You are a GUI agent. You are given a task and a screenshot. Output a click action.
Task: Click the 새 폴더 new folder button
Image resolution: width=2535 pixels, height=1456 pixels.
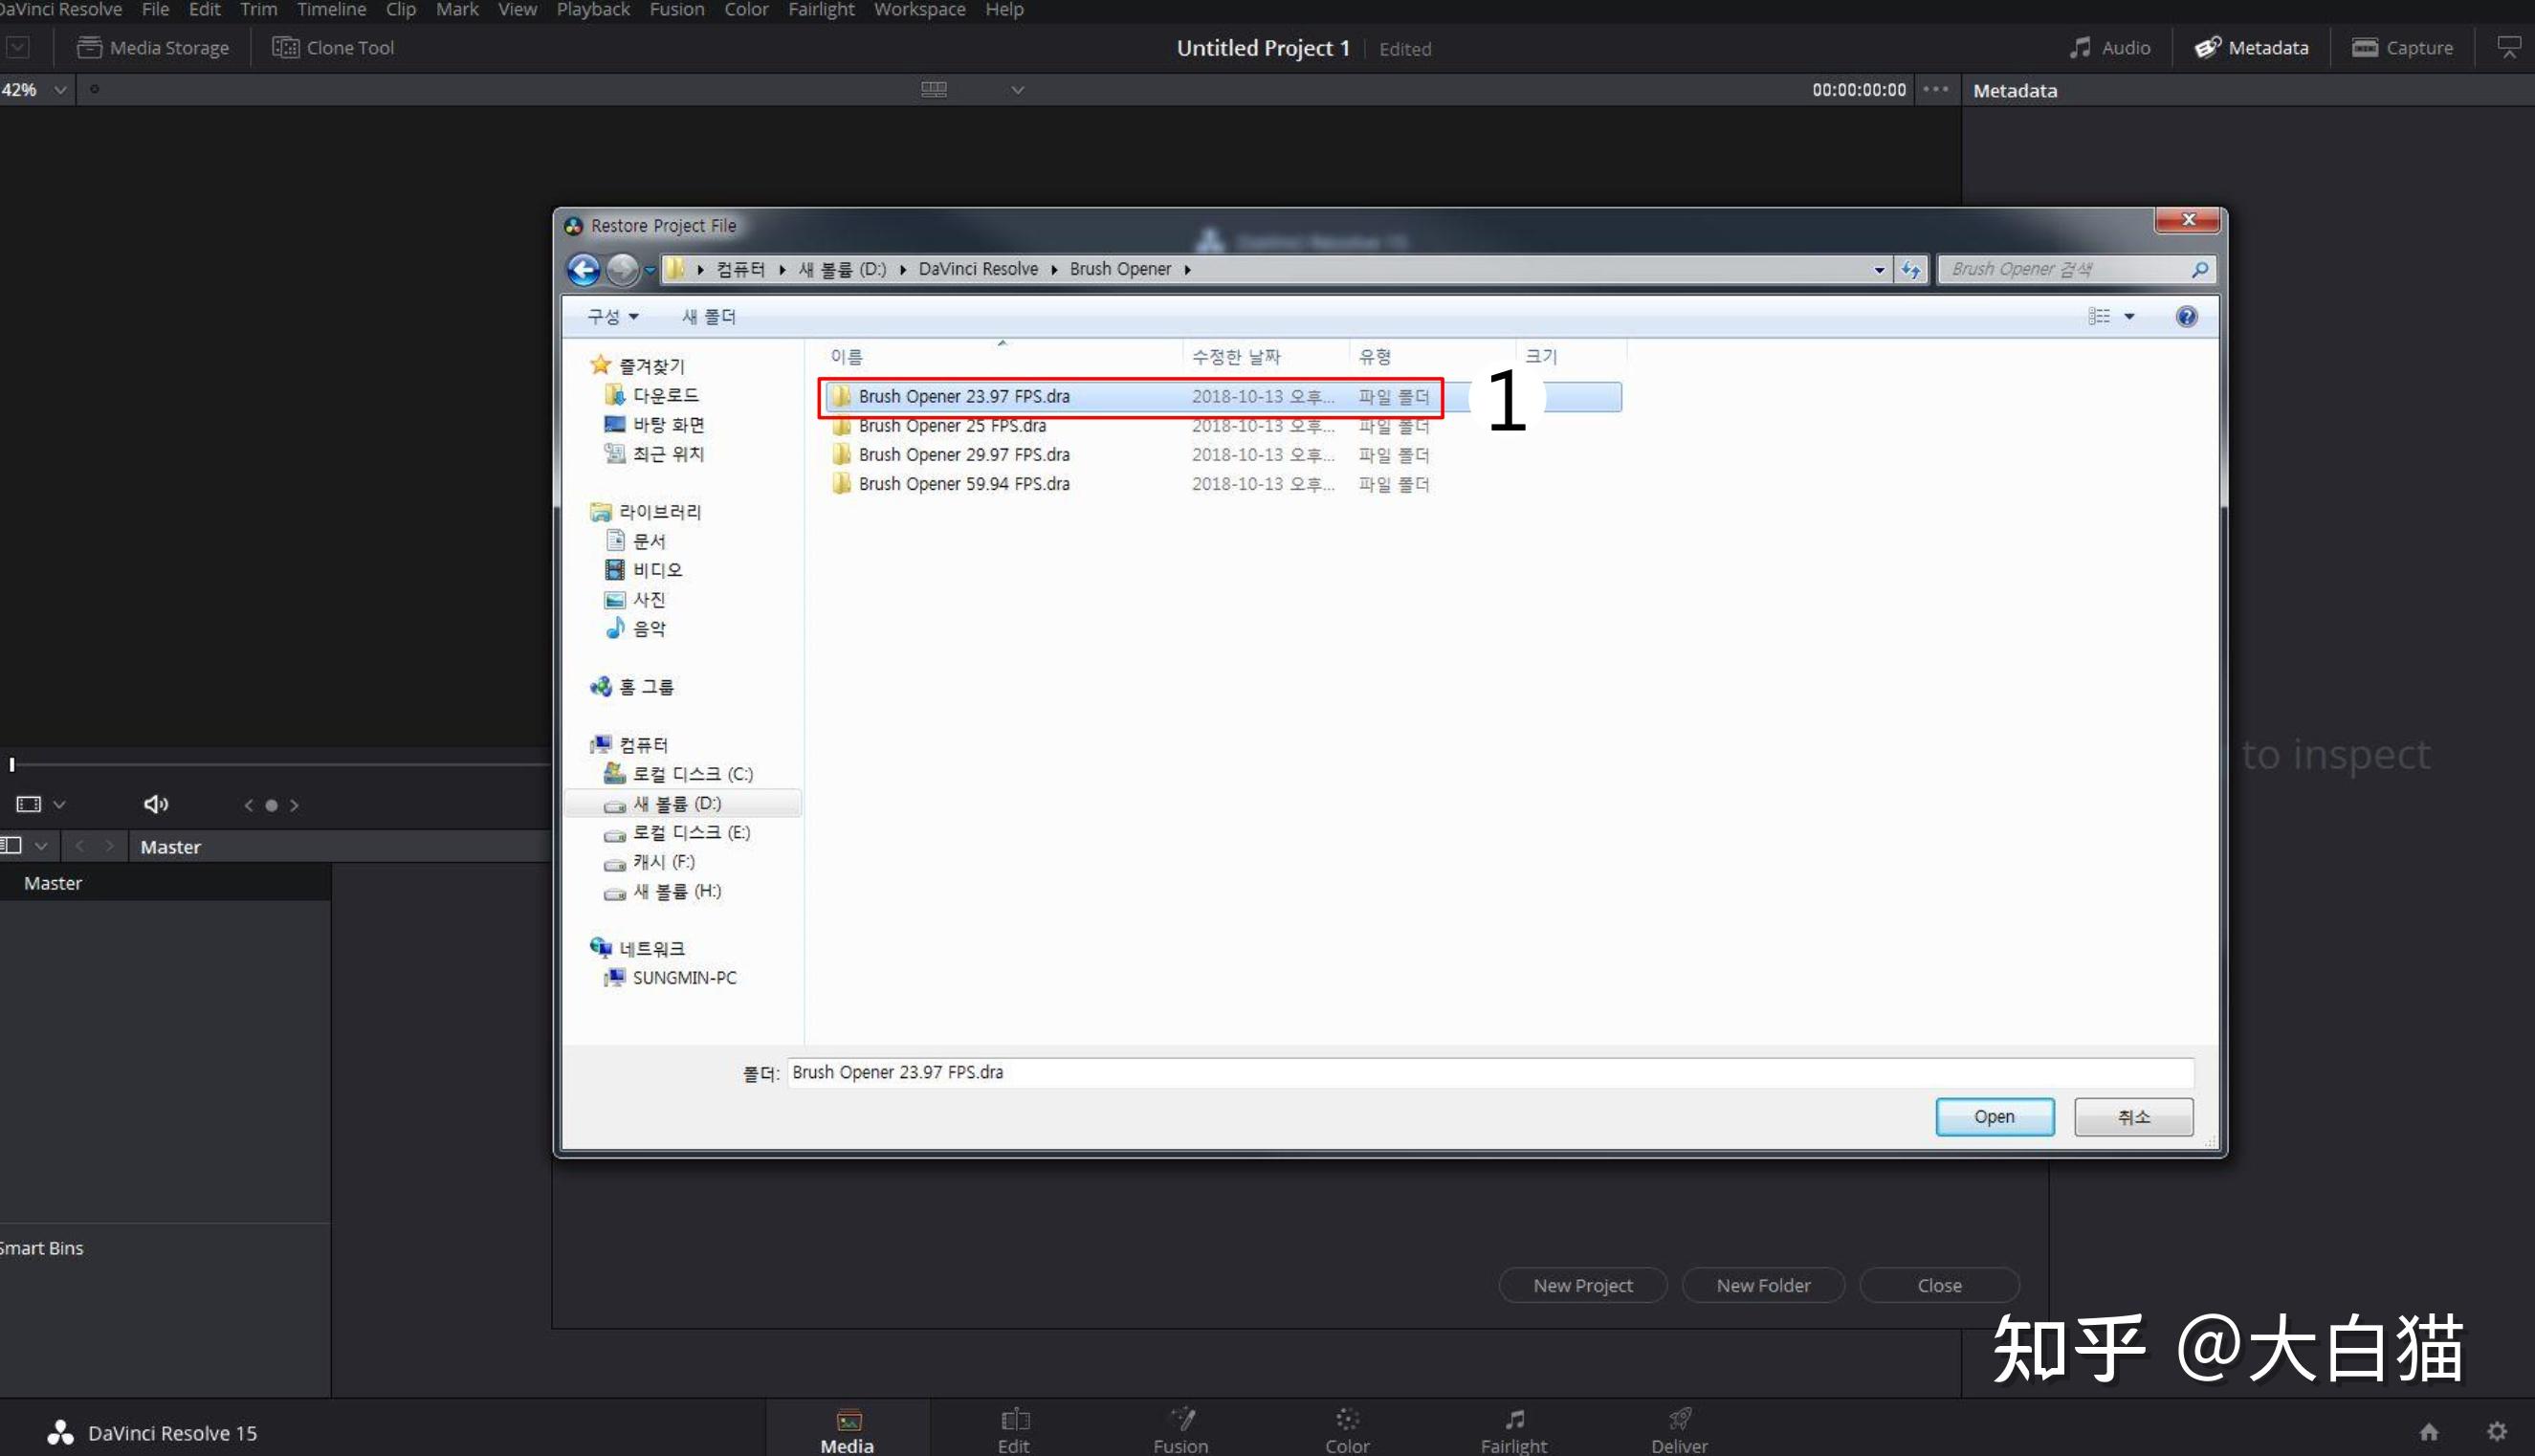click(x=708, y=317)
